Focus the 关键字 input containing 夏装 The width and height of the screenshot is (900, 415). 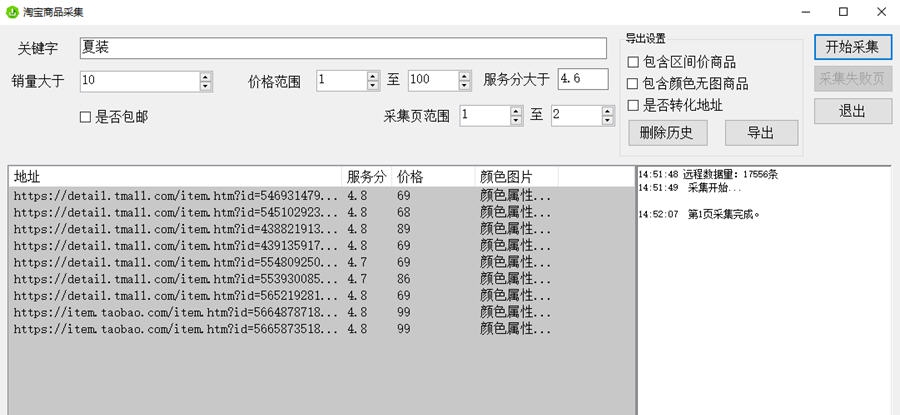[x=343, y=48]
